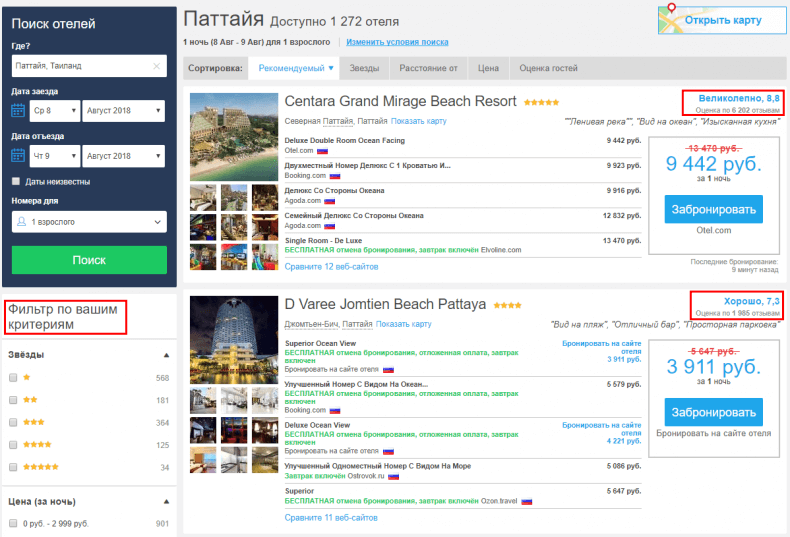Open D Varee Jomtien Beach Pattaya title
Screen dimensions: 790x537
click(385, 304)
